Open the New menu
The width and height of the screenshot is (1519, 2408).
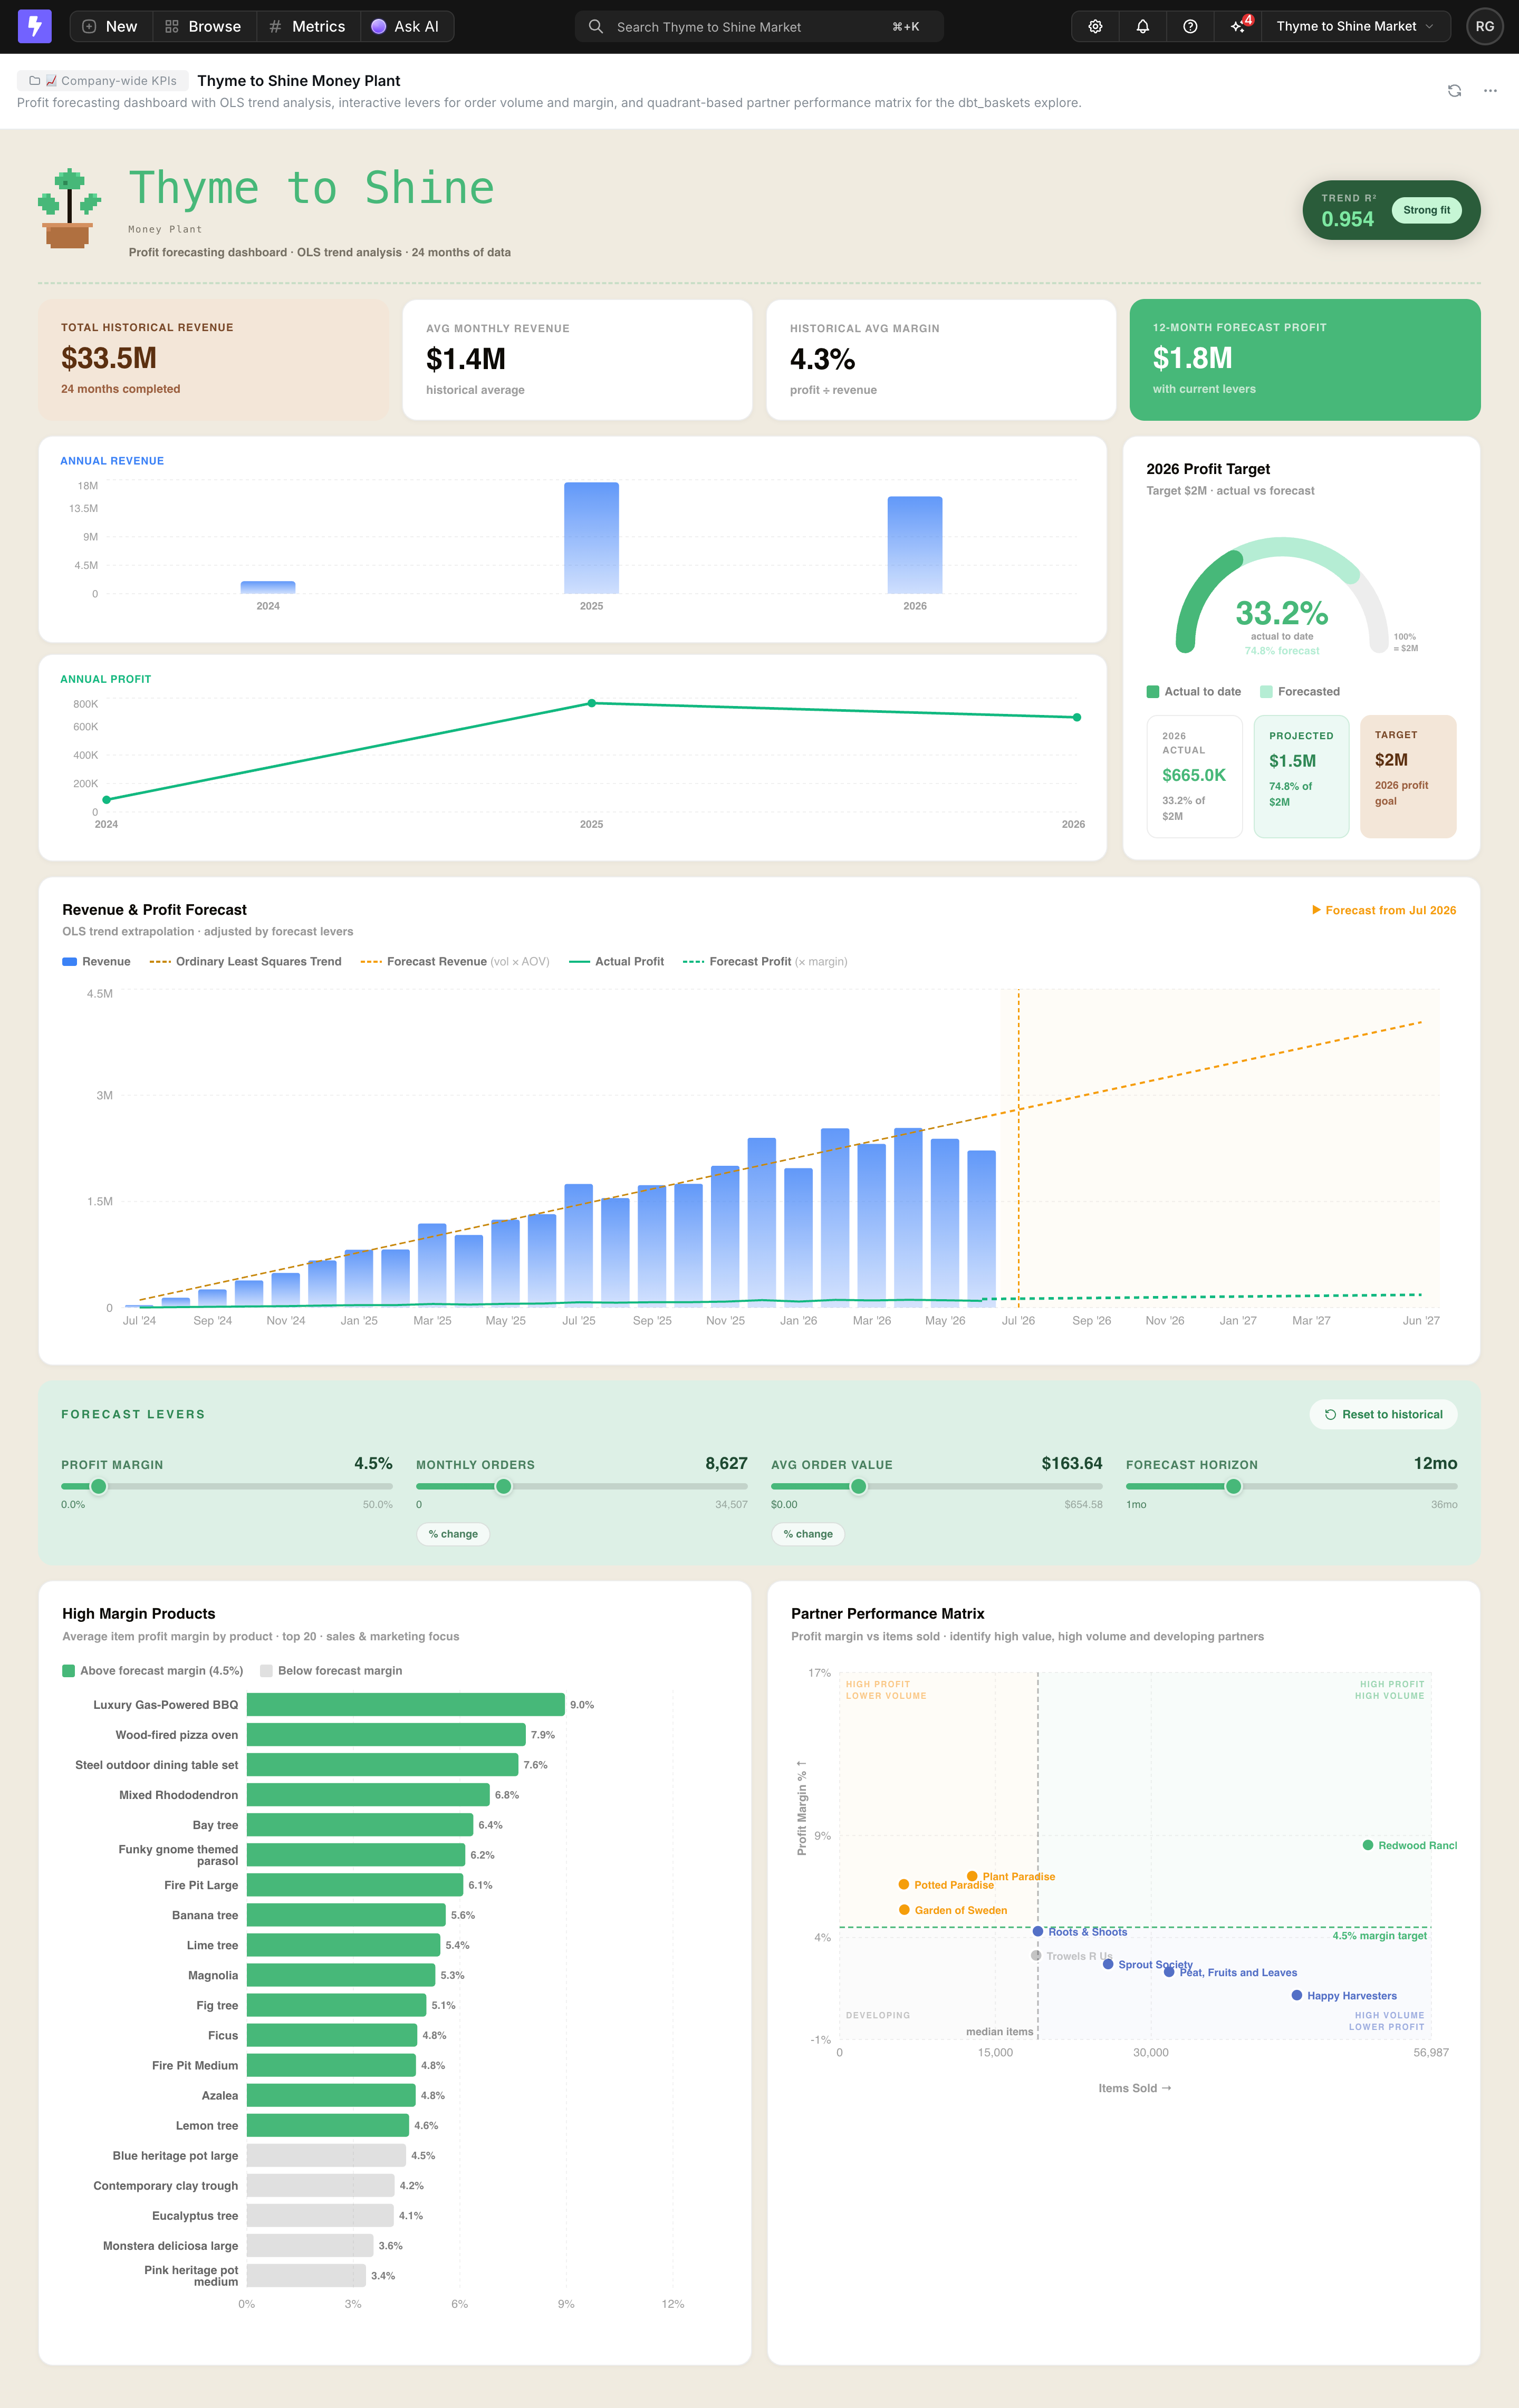(x=110, y=26)
